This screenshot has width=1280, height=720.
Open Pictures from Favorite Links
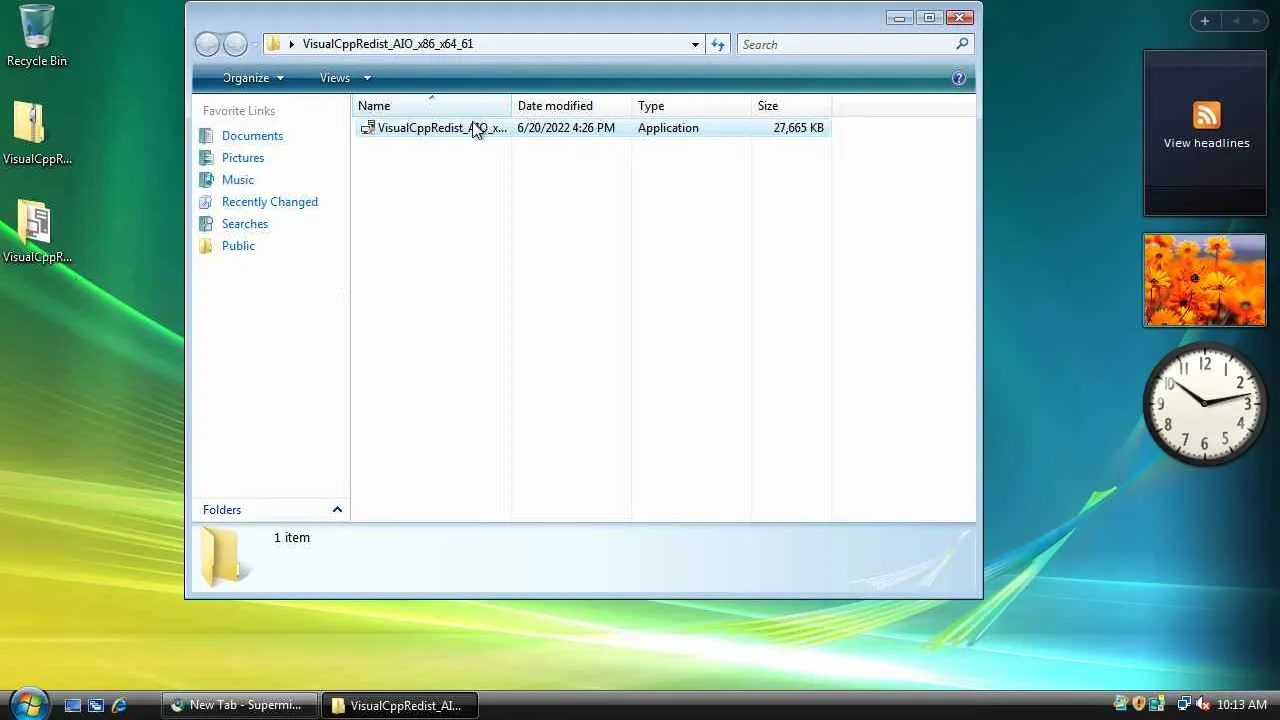pos(243,158)
